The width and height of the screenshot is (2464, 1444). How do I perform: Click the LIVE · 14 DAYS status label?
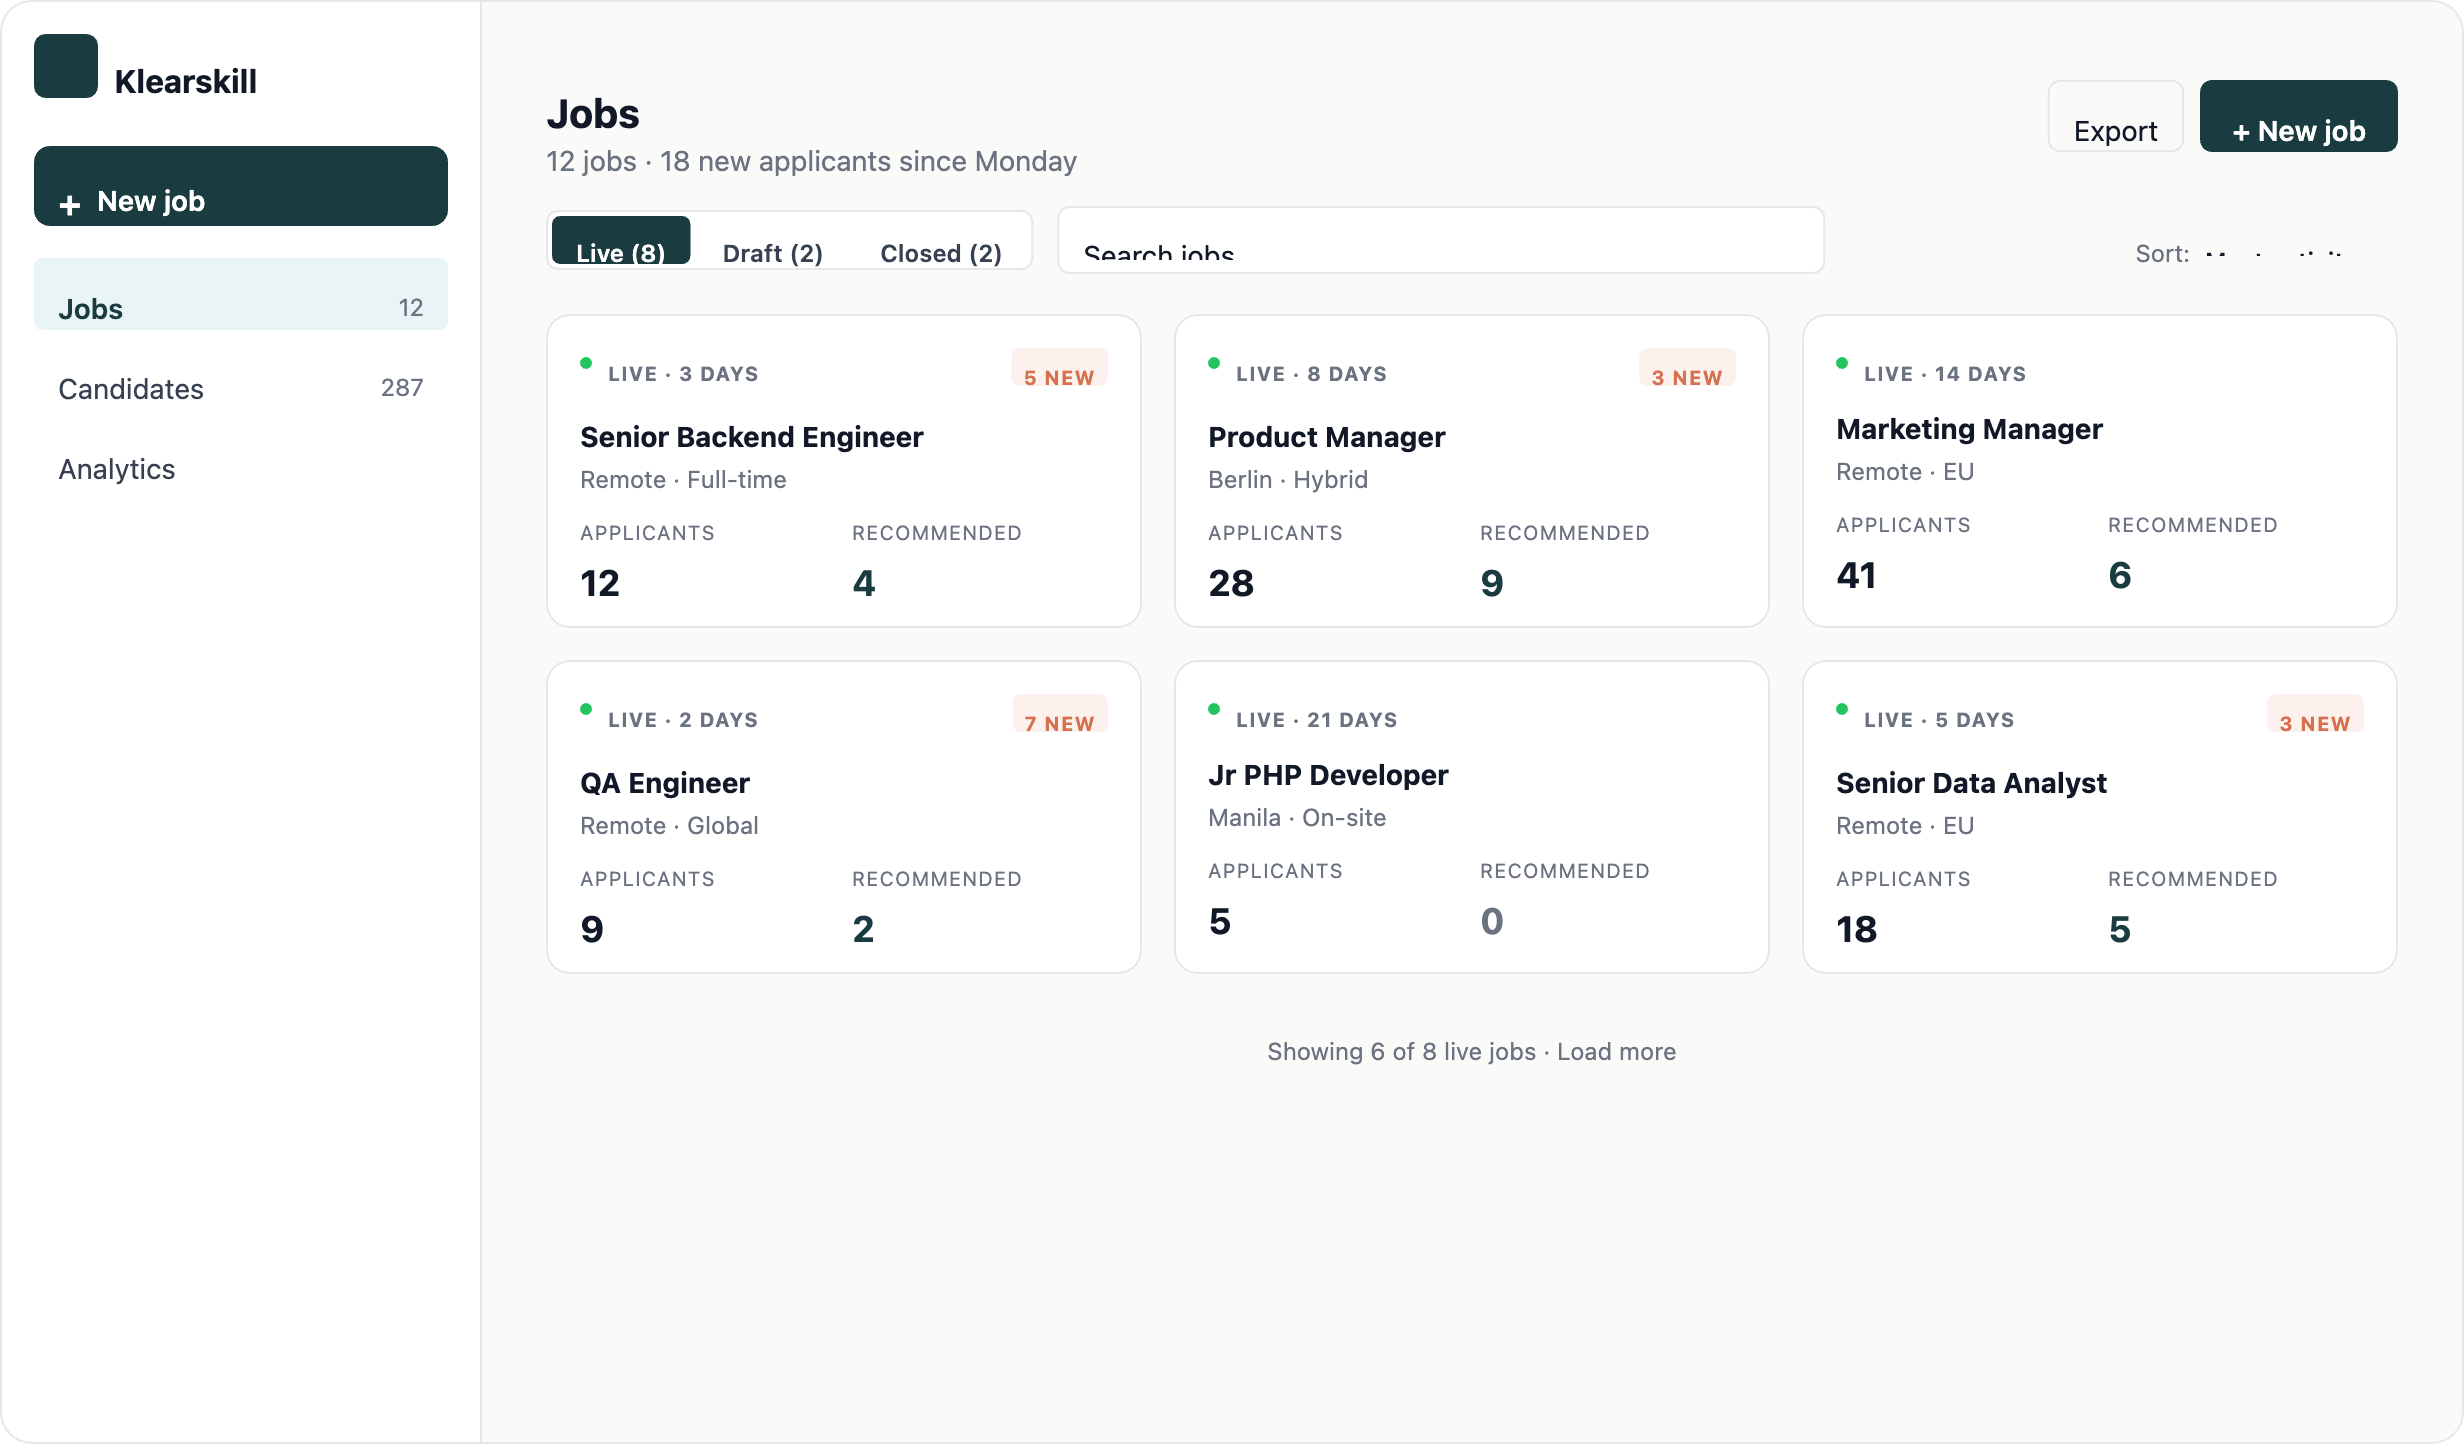point(1945,374)
